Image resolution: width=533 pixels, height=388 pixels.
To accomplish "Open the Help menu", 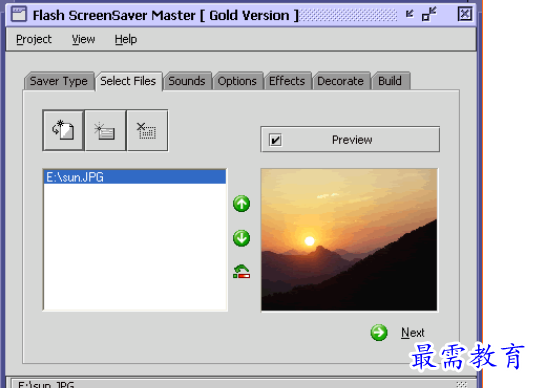I will tap(126, 39).
